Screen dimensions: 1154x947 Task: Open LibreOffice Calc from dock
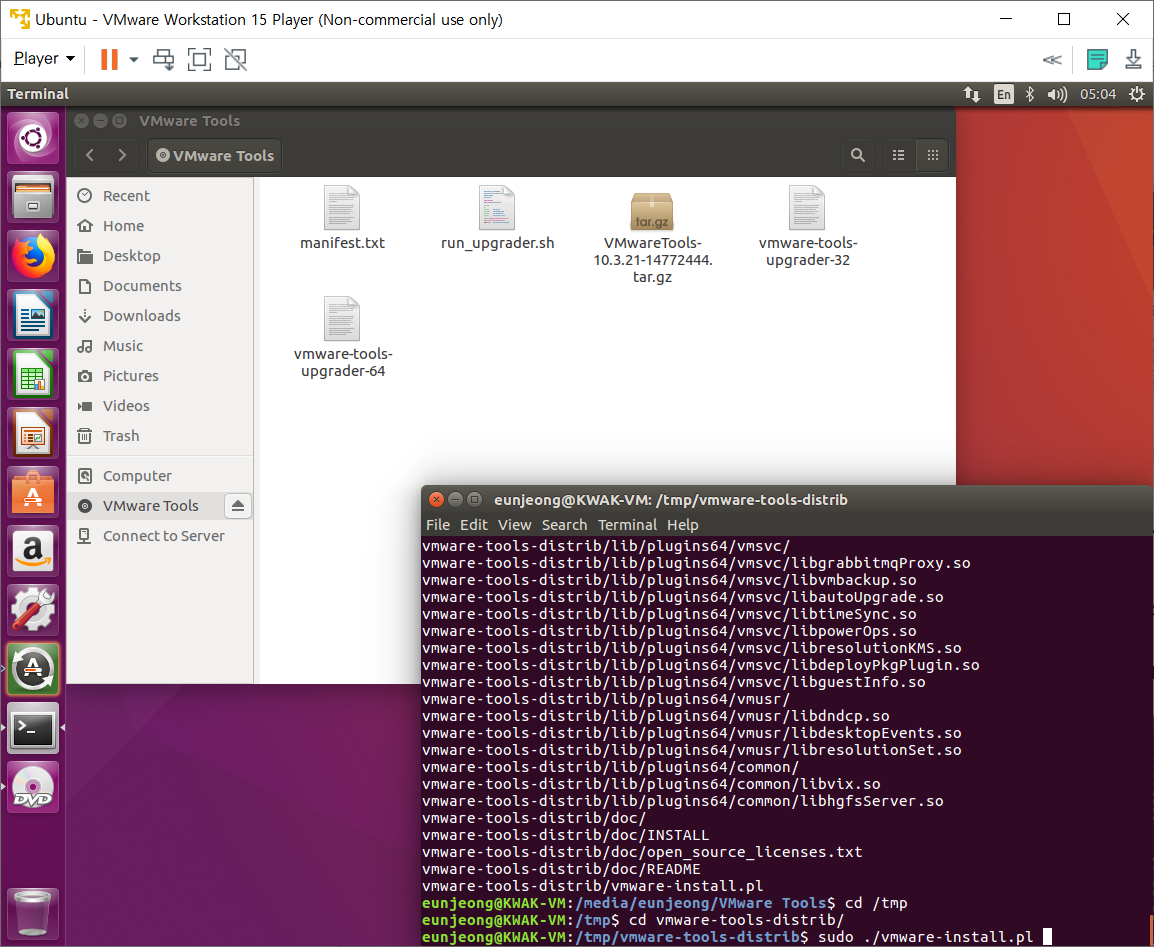click(33, 374)
